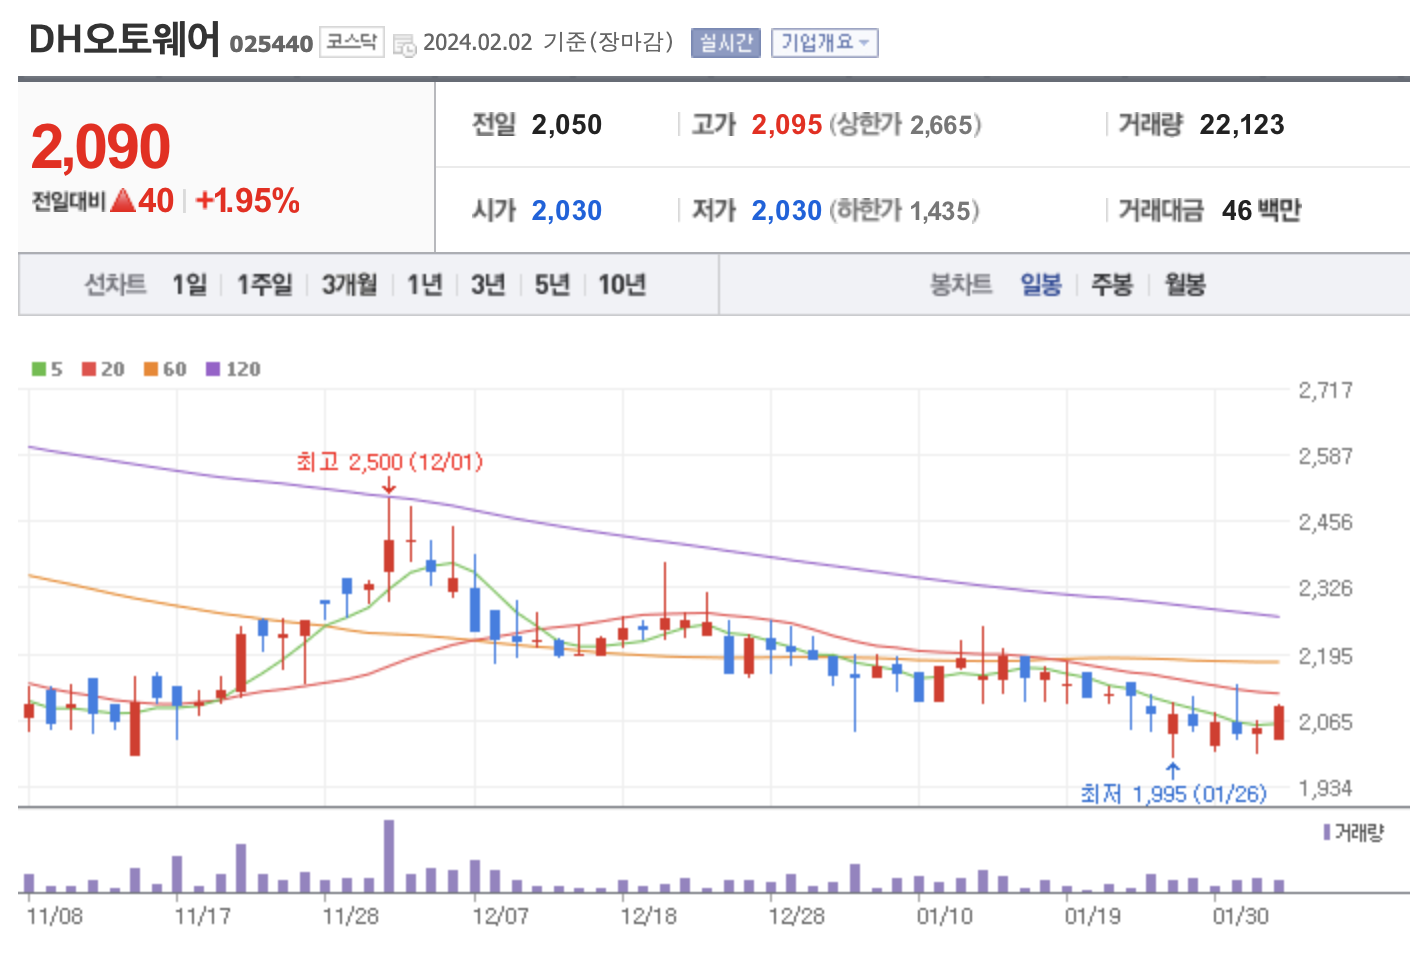The image size is (1410, 956).
Task: Click the orange 60-day moving average swatch
Action: [x=151, y=369]
